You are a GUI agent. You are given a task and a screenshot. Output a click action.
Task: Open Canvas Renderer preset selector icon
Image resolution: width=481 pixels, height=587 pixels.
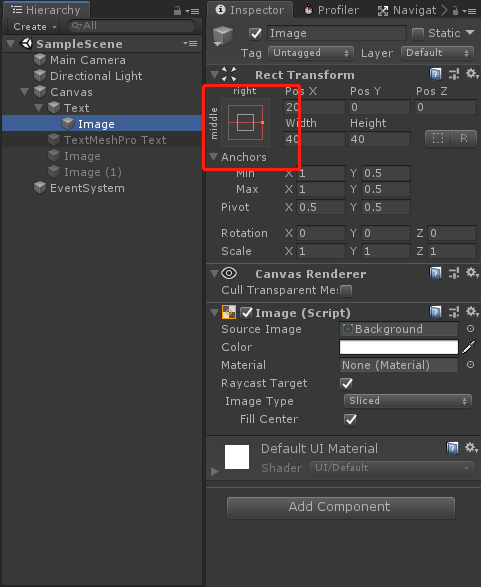[x=454, y=273]
